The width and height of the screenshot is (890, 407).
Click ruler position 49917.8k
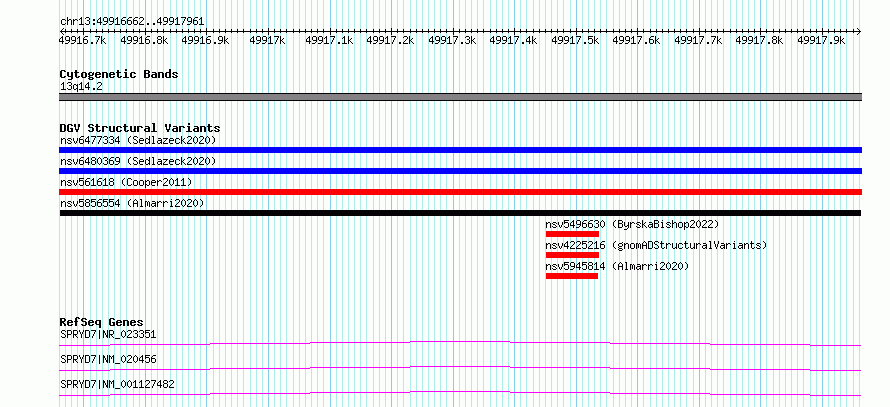[759, 40]
